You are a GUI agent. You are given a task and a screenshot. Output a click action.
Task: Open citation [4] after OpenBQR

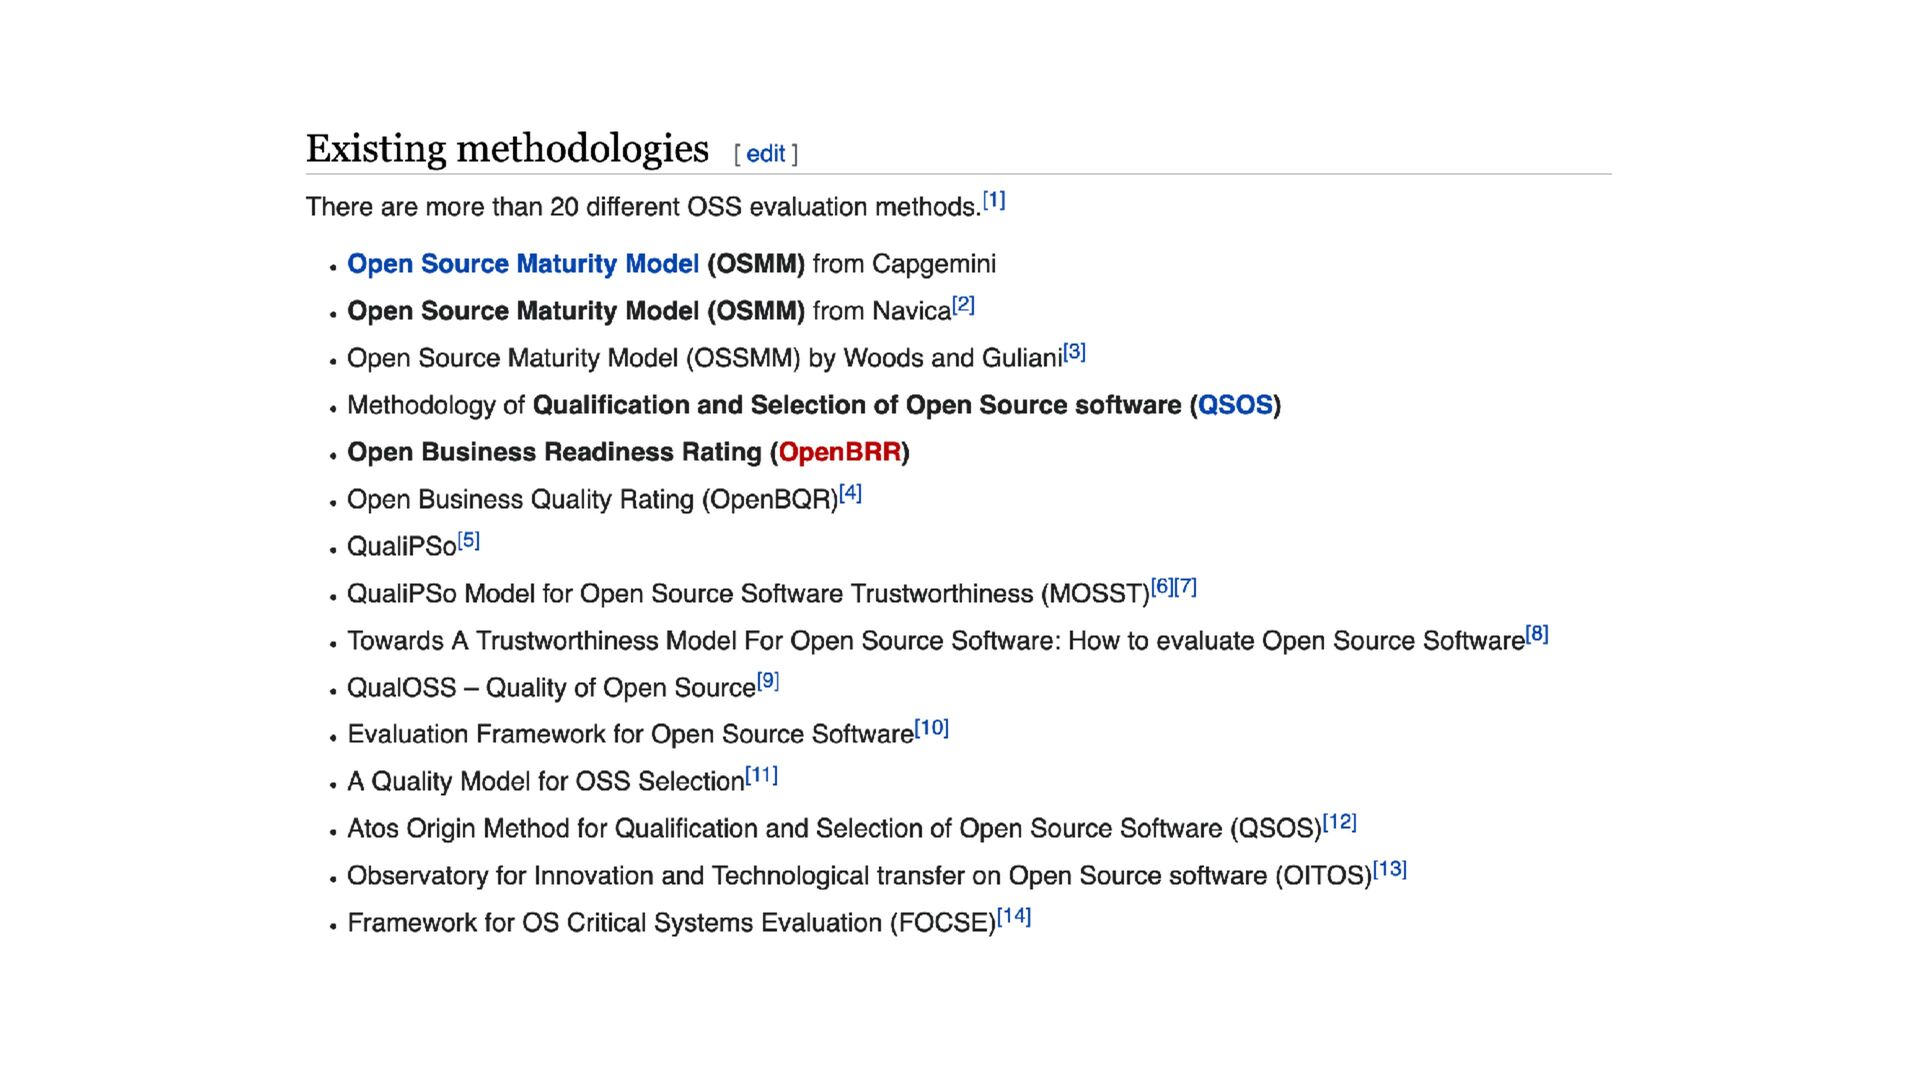[850, 493]
